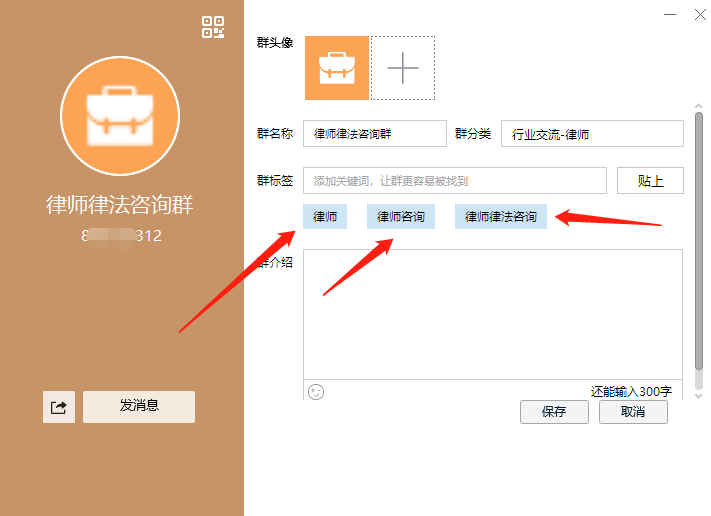Click the 还能输入300字 counter text
This screenshot has height=516, width=711.
(631, 391)
